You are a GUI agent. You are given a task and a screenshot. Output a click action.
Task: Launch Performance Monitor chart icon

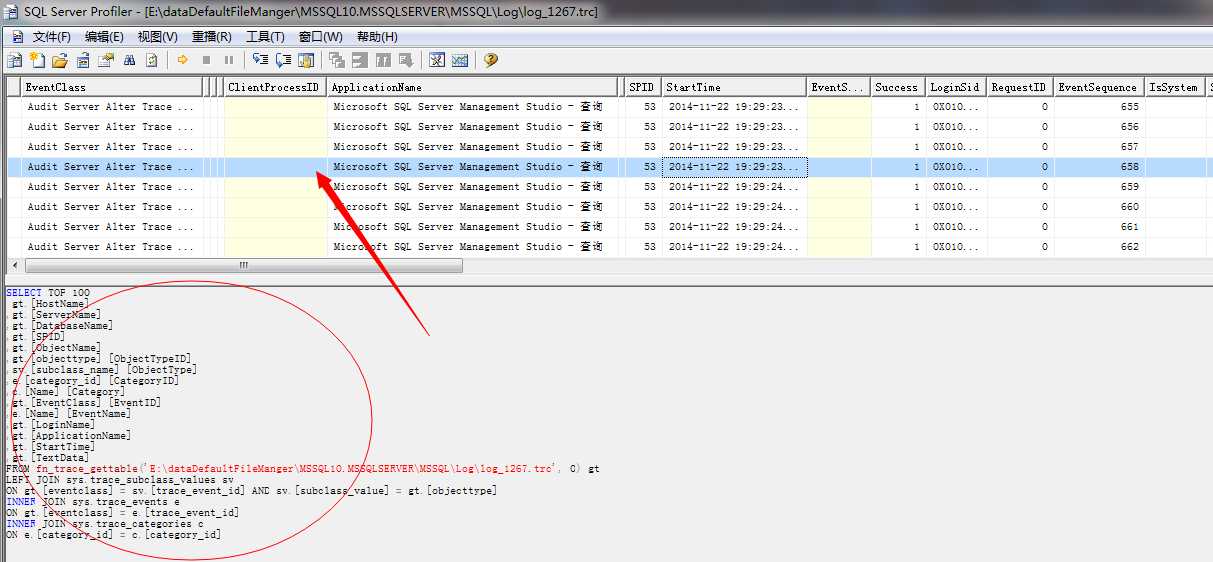click(460, 60)
